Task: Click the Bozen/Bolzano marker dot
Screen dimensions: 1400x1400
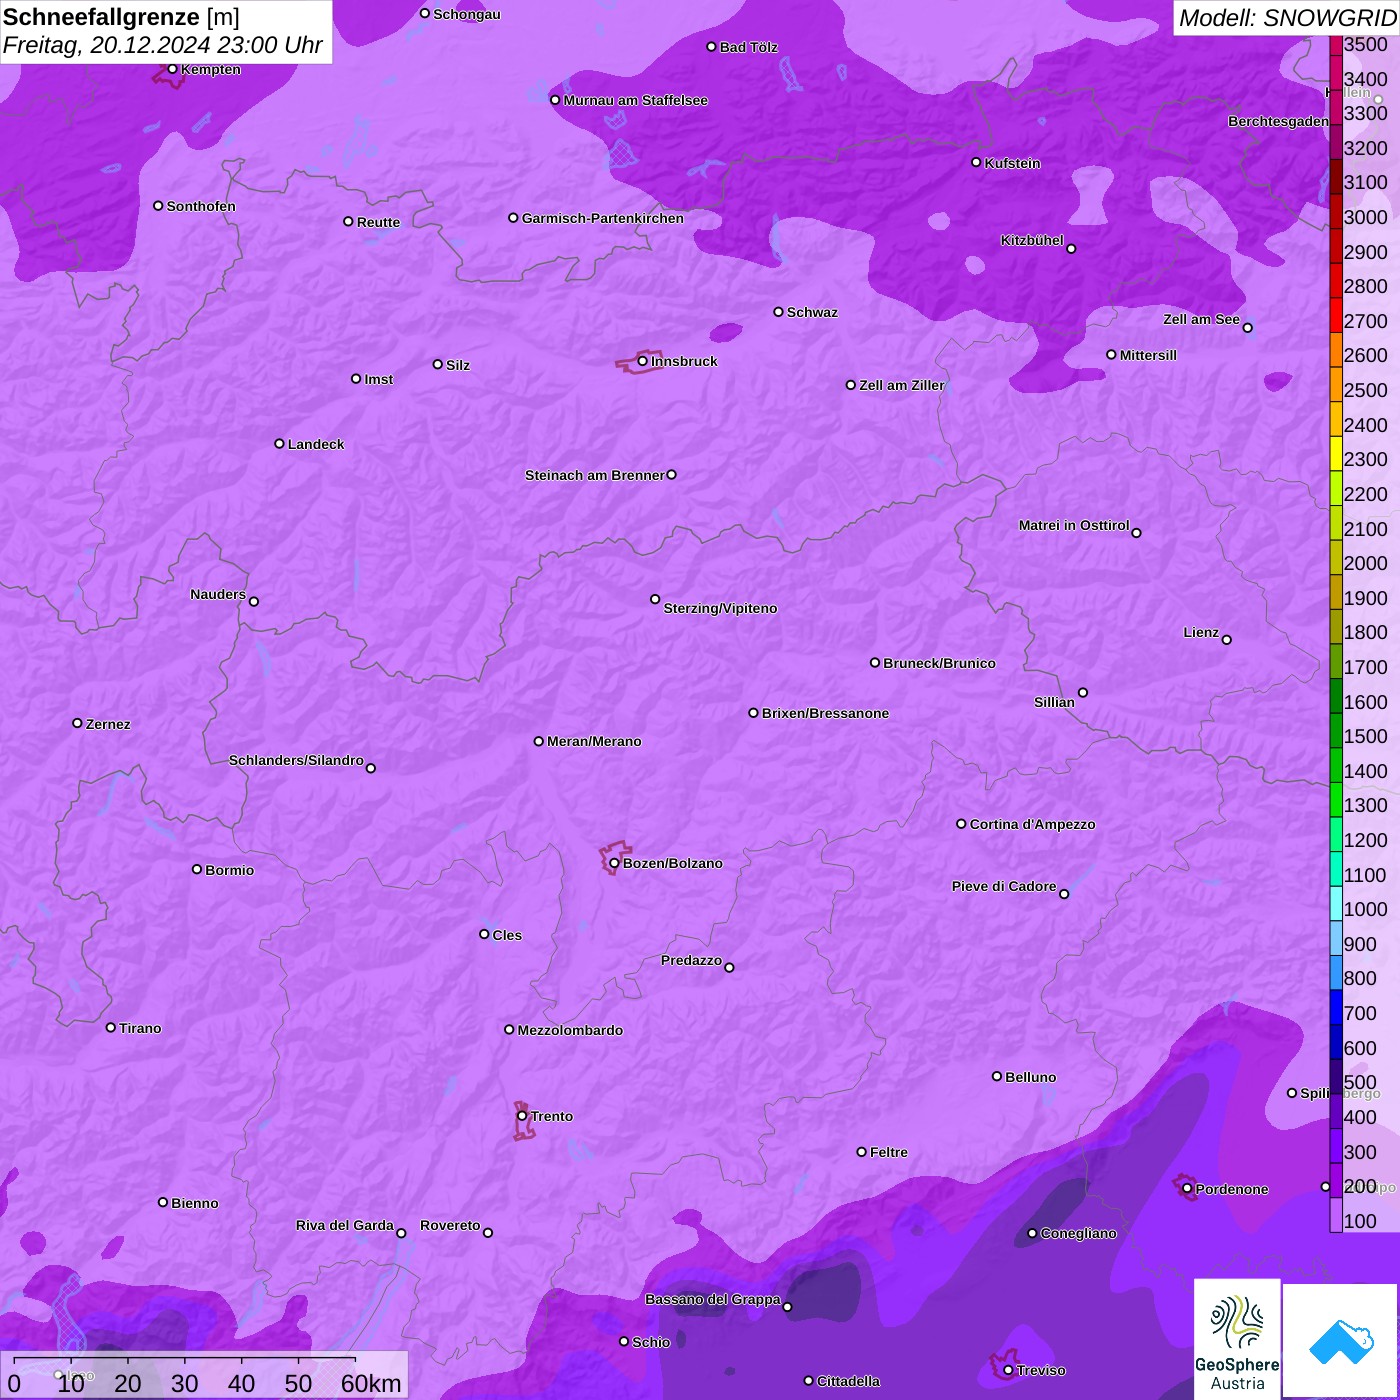Action: click(x=614, y=863)
